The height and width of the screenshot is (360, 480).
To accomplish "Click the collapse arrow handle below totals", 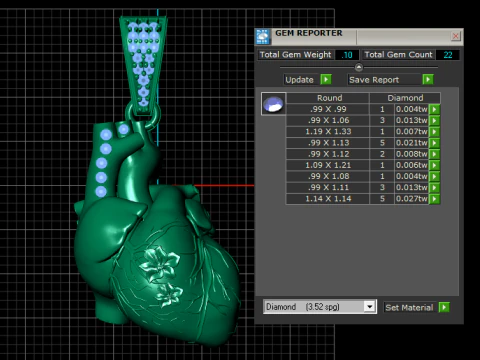I will click(359, 68).
